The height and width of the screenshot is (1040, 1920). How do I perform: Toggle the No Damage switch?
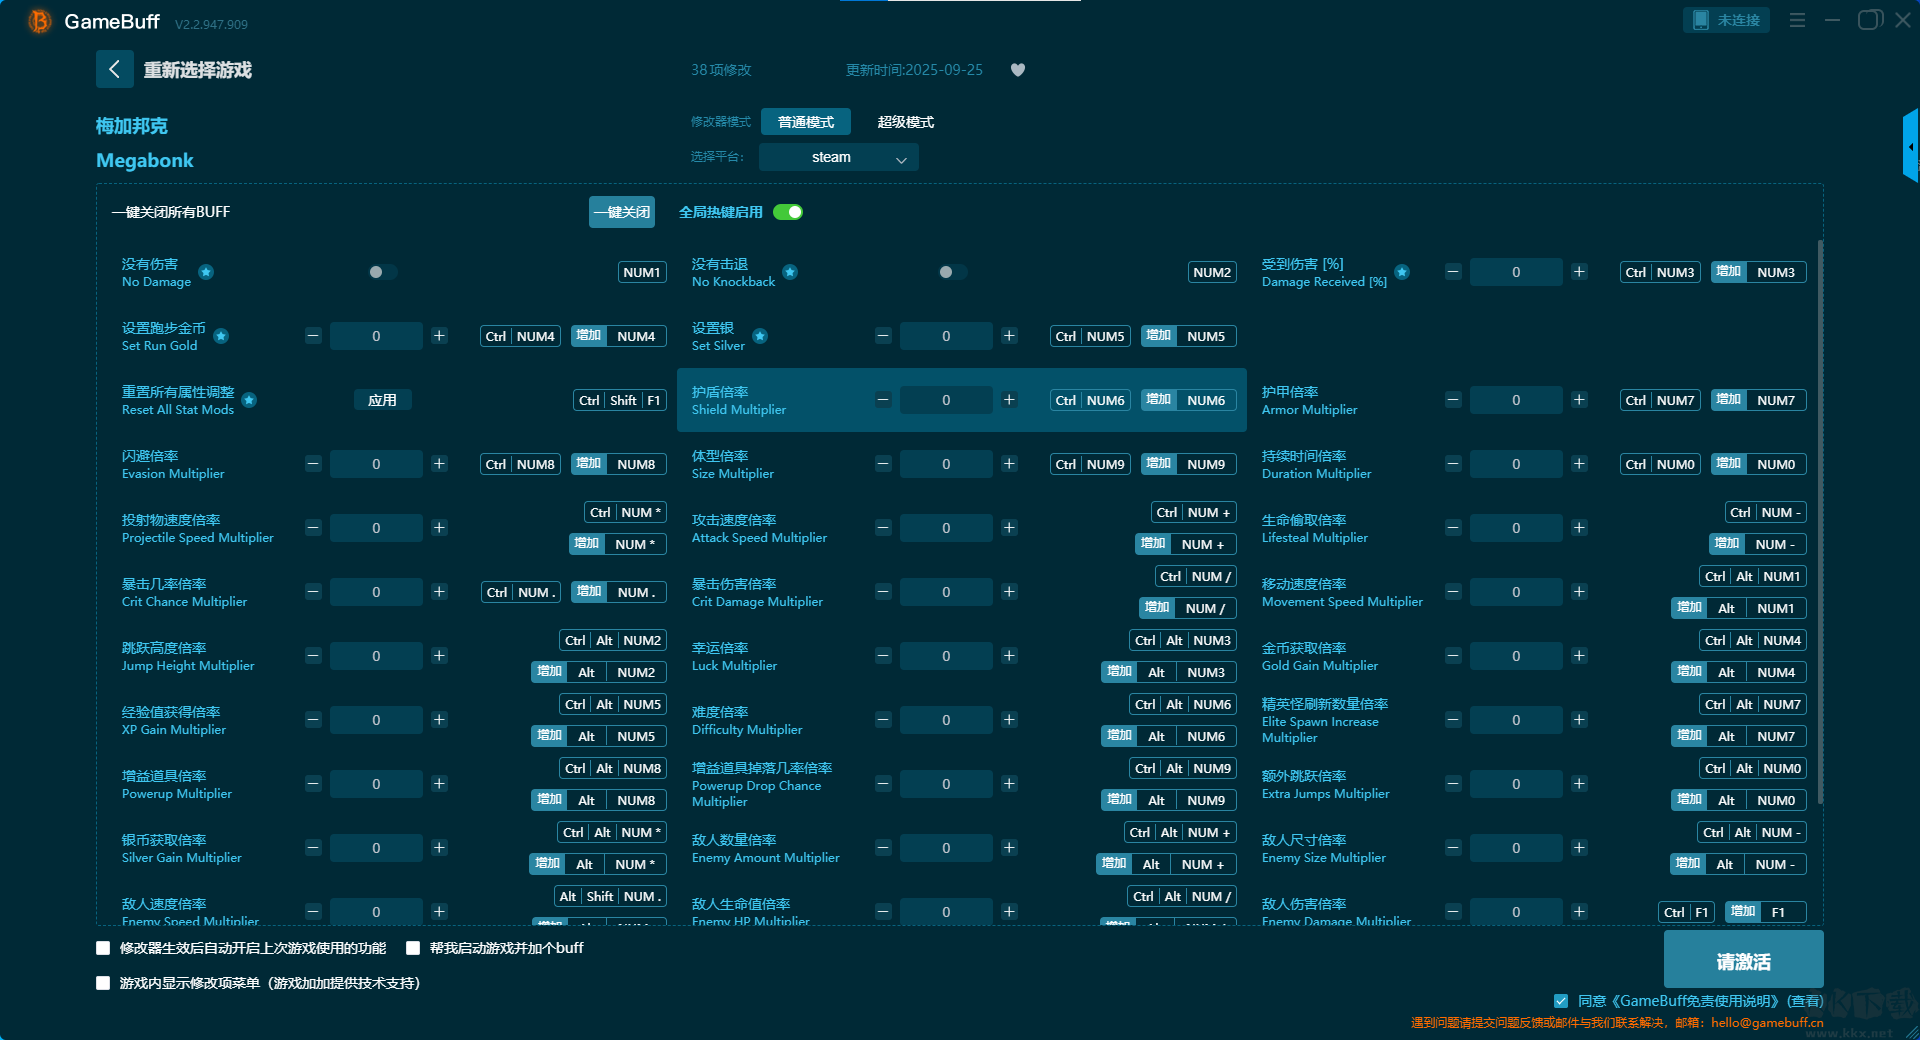[382, 272]
